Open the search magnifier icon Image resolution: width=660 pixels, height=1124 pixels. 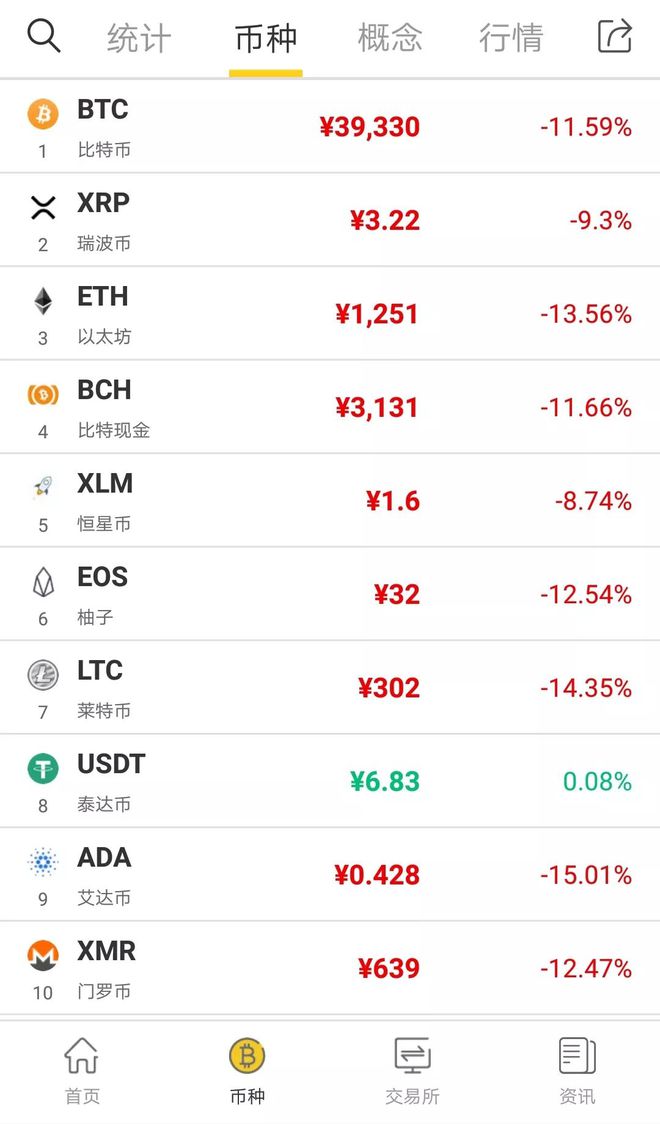[x=44, y=36]
